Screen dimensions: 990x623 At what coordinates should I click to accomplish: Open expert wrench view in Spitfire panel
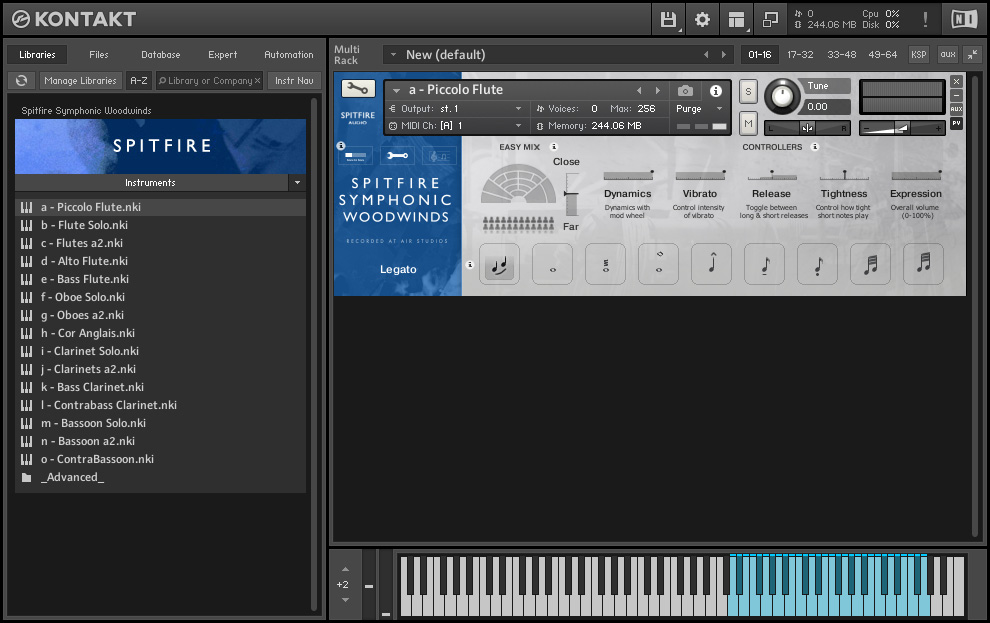pyautogui.click(x=397, y=155)
